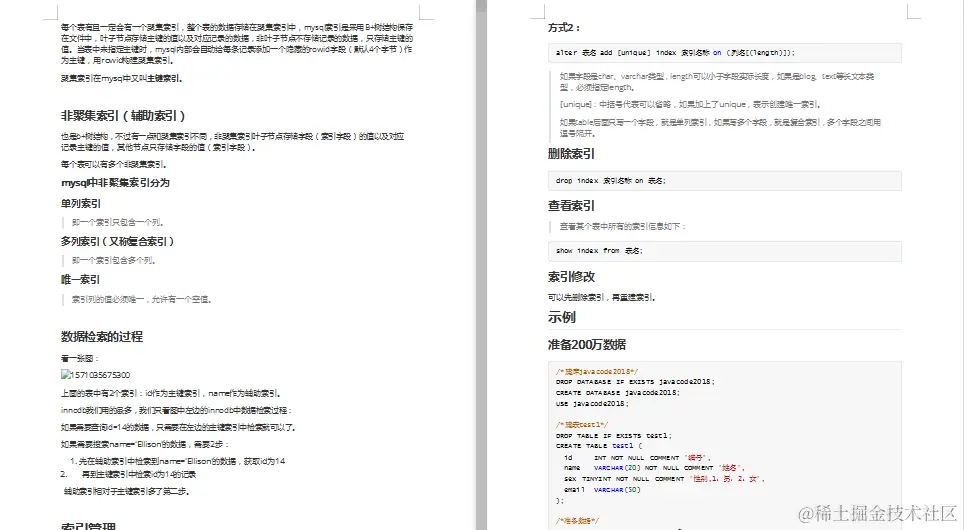Click the heading "删除索引"
964x530 pixels.
click(571, 154)
